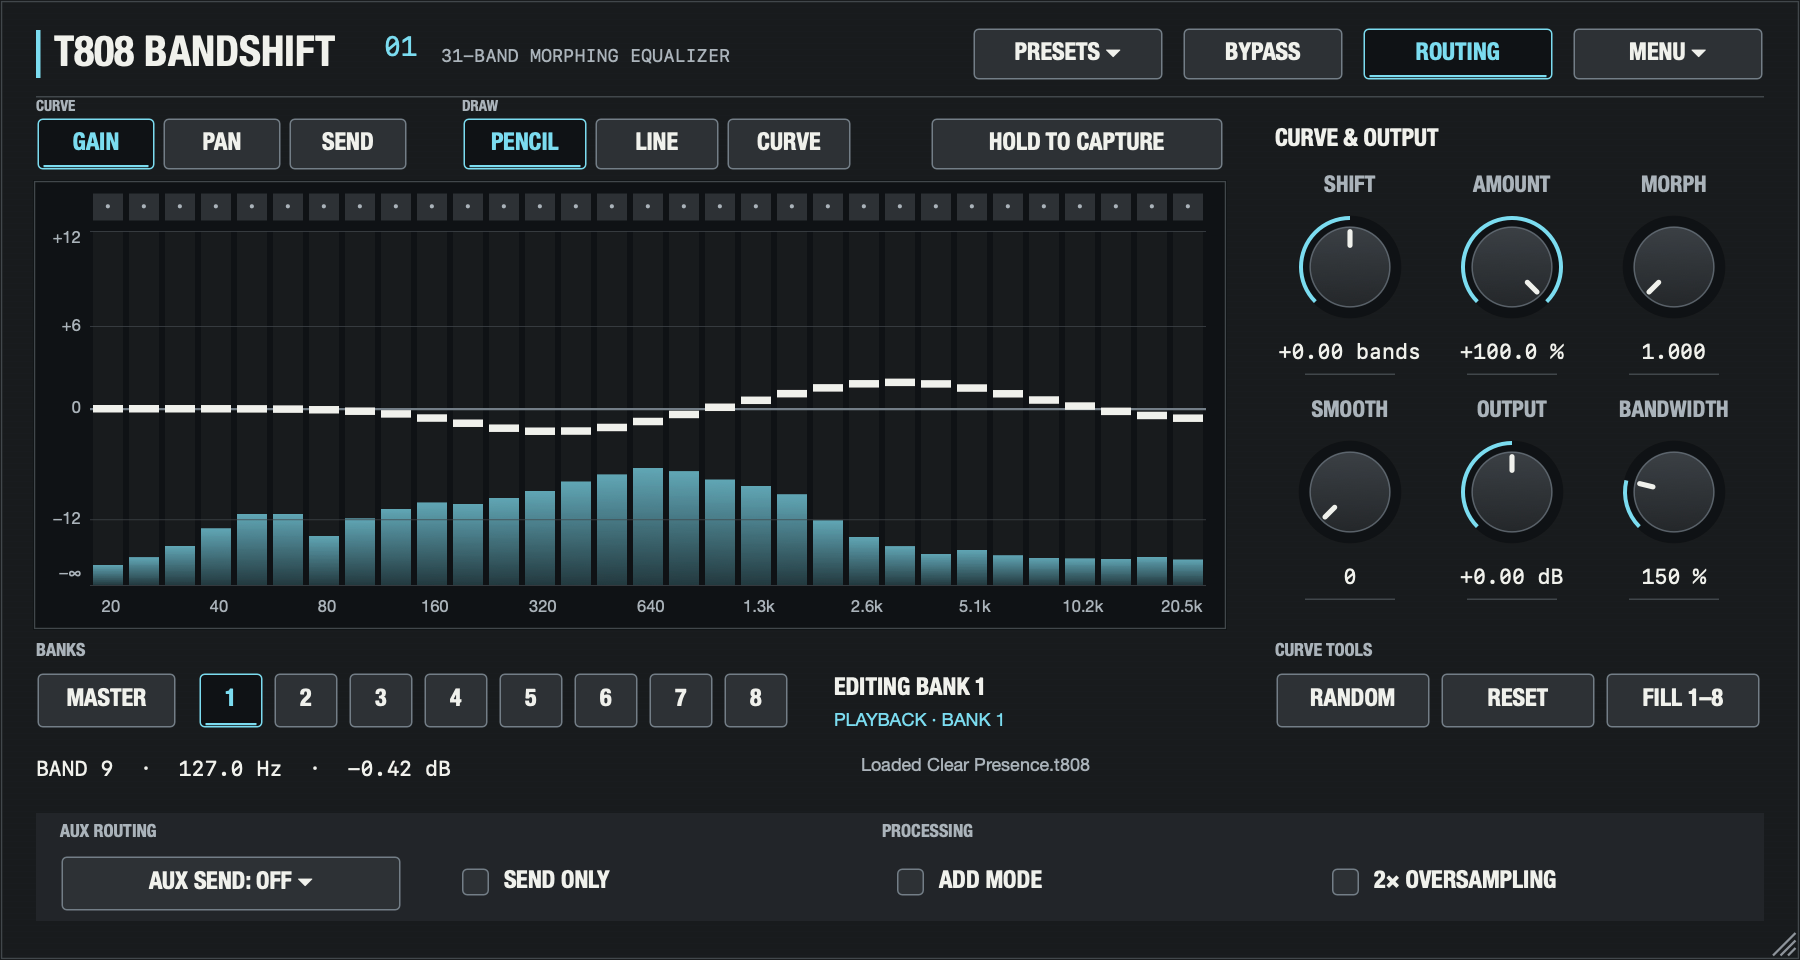Click the +0.00 bands shift value
The height and width of the screenshot is (960, 1800).
pos(1349,352)
